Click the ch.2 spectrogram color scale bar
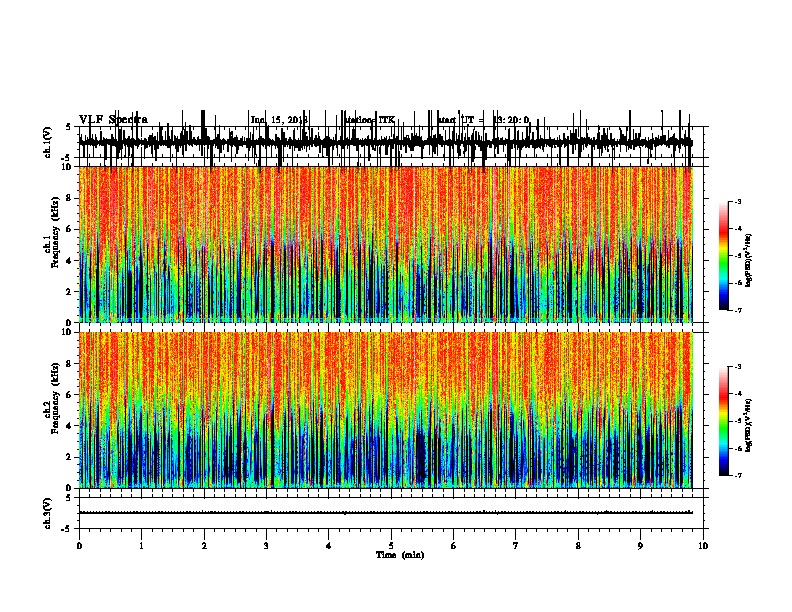Viewport: 792px width, 612px height. pos(724,421)
